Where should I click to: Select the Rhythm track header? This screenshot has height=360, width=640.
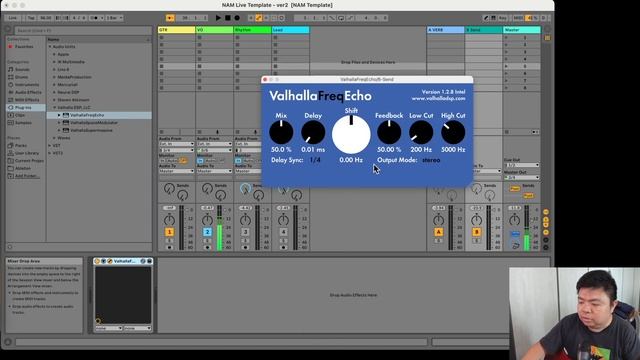point(252,30)
